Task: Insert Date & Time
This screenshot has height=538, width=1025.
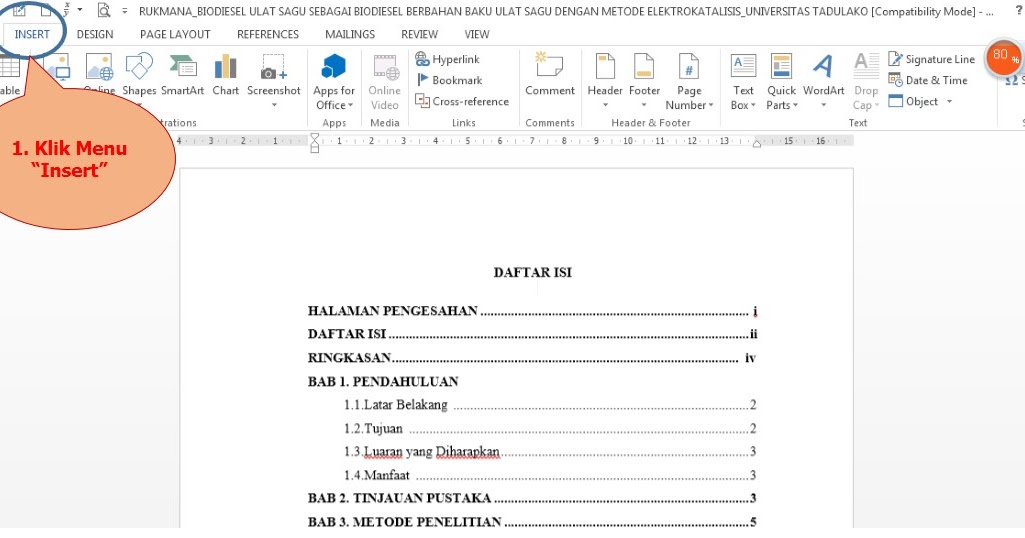Action: click(928, 80)
